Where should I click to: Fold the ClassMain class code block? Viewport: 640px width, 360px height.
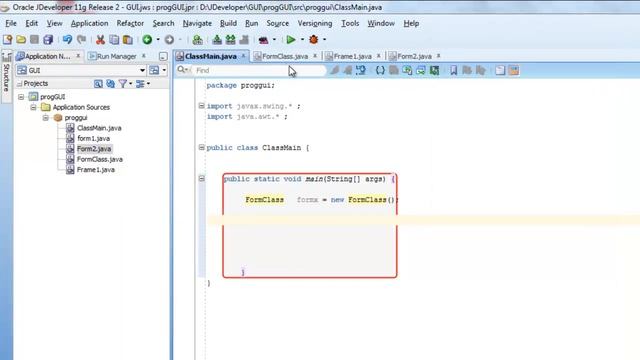pos(201,147)
